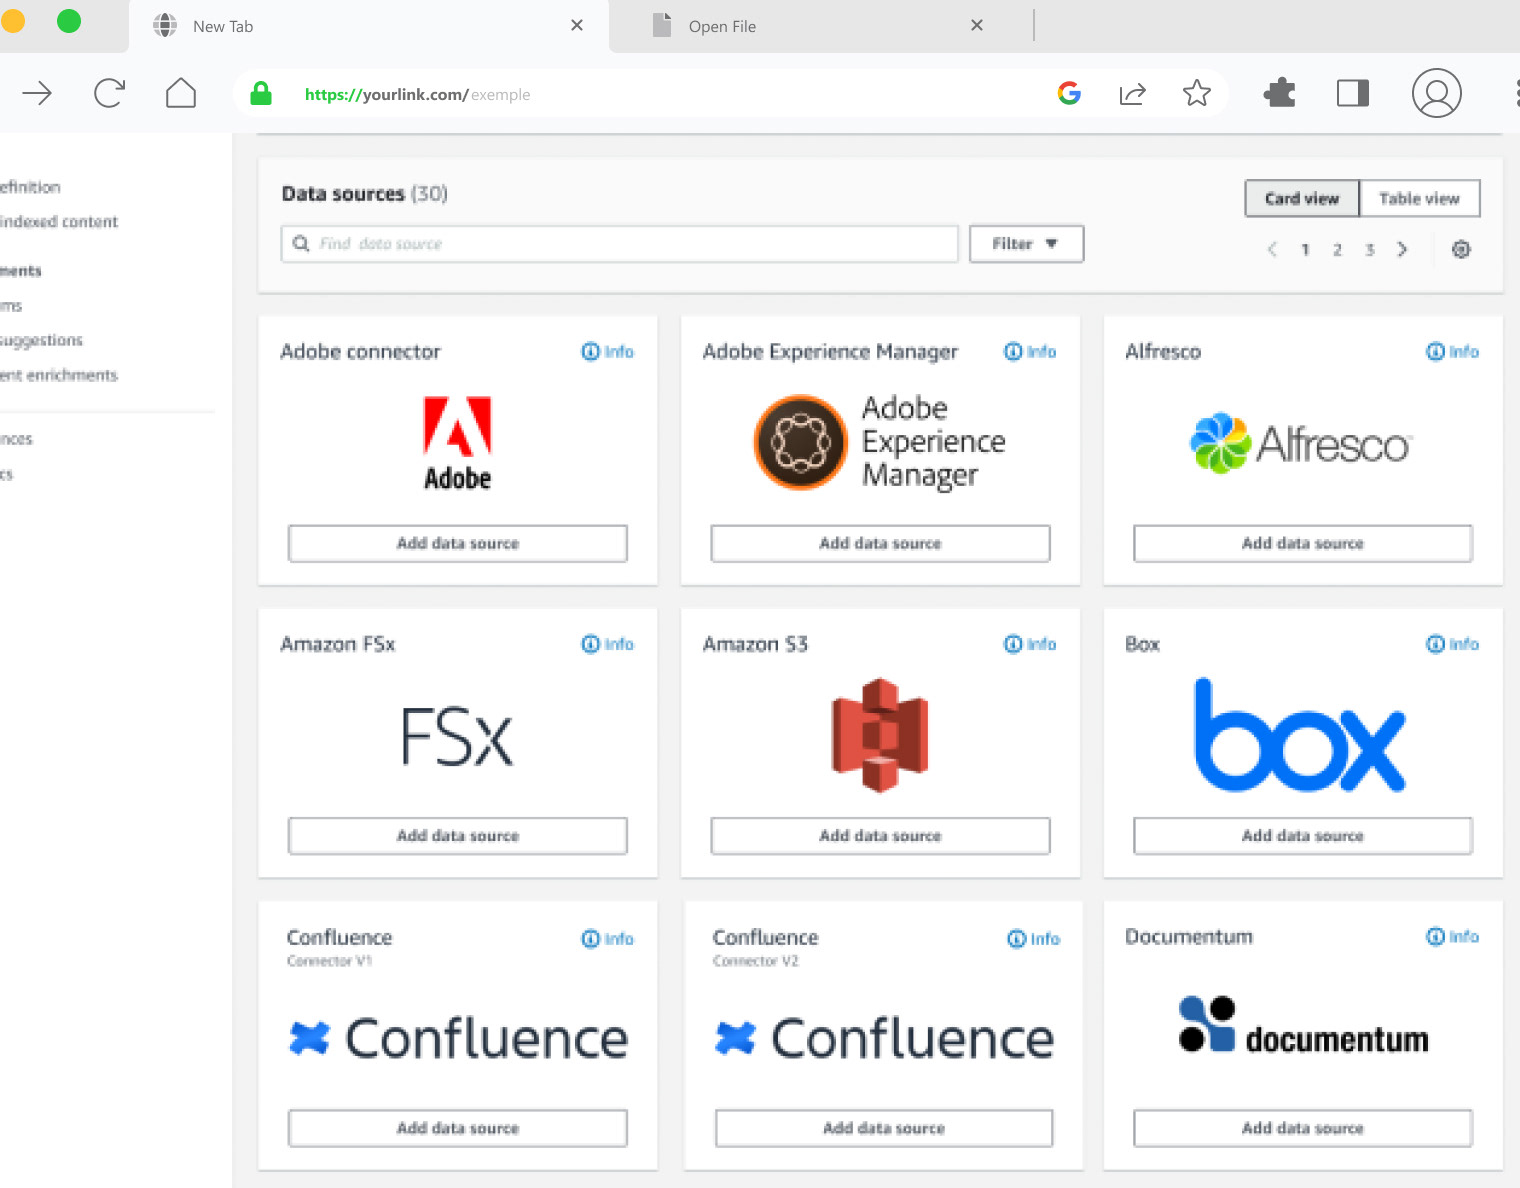Open the definition item in sidebar
This screenshot has height=1188, width=1520.
tap(30, 187)
